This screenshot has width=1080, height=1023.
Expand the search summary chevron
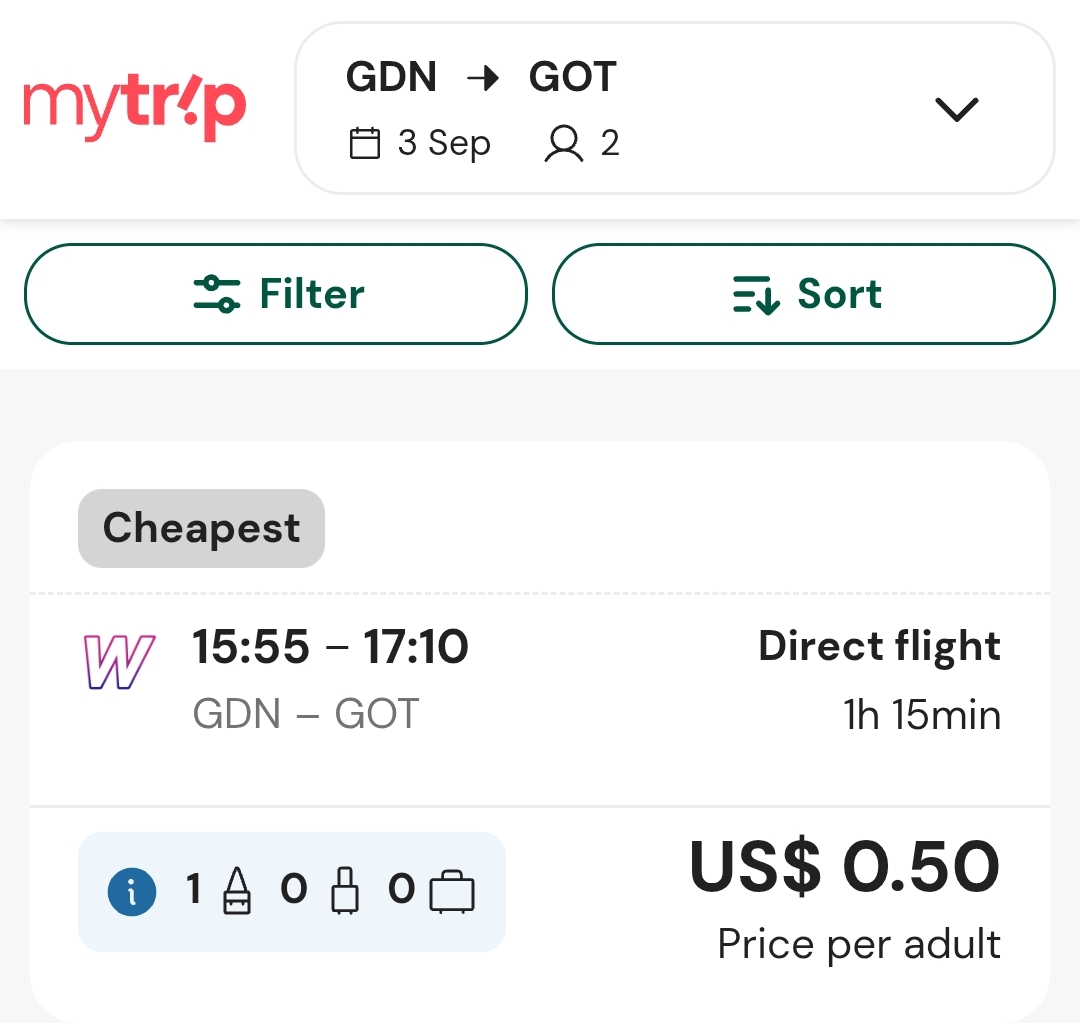(956, 109)
